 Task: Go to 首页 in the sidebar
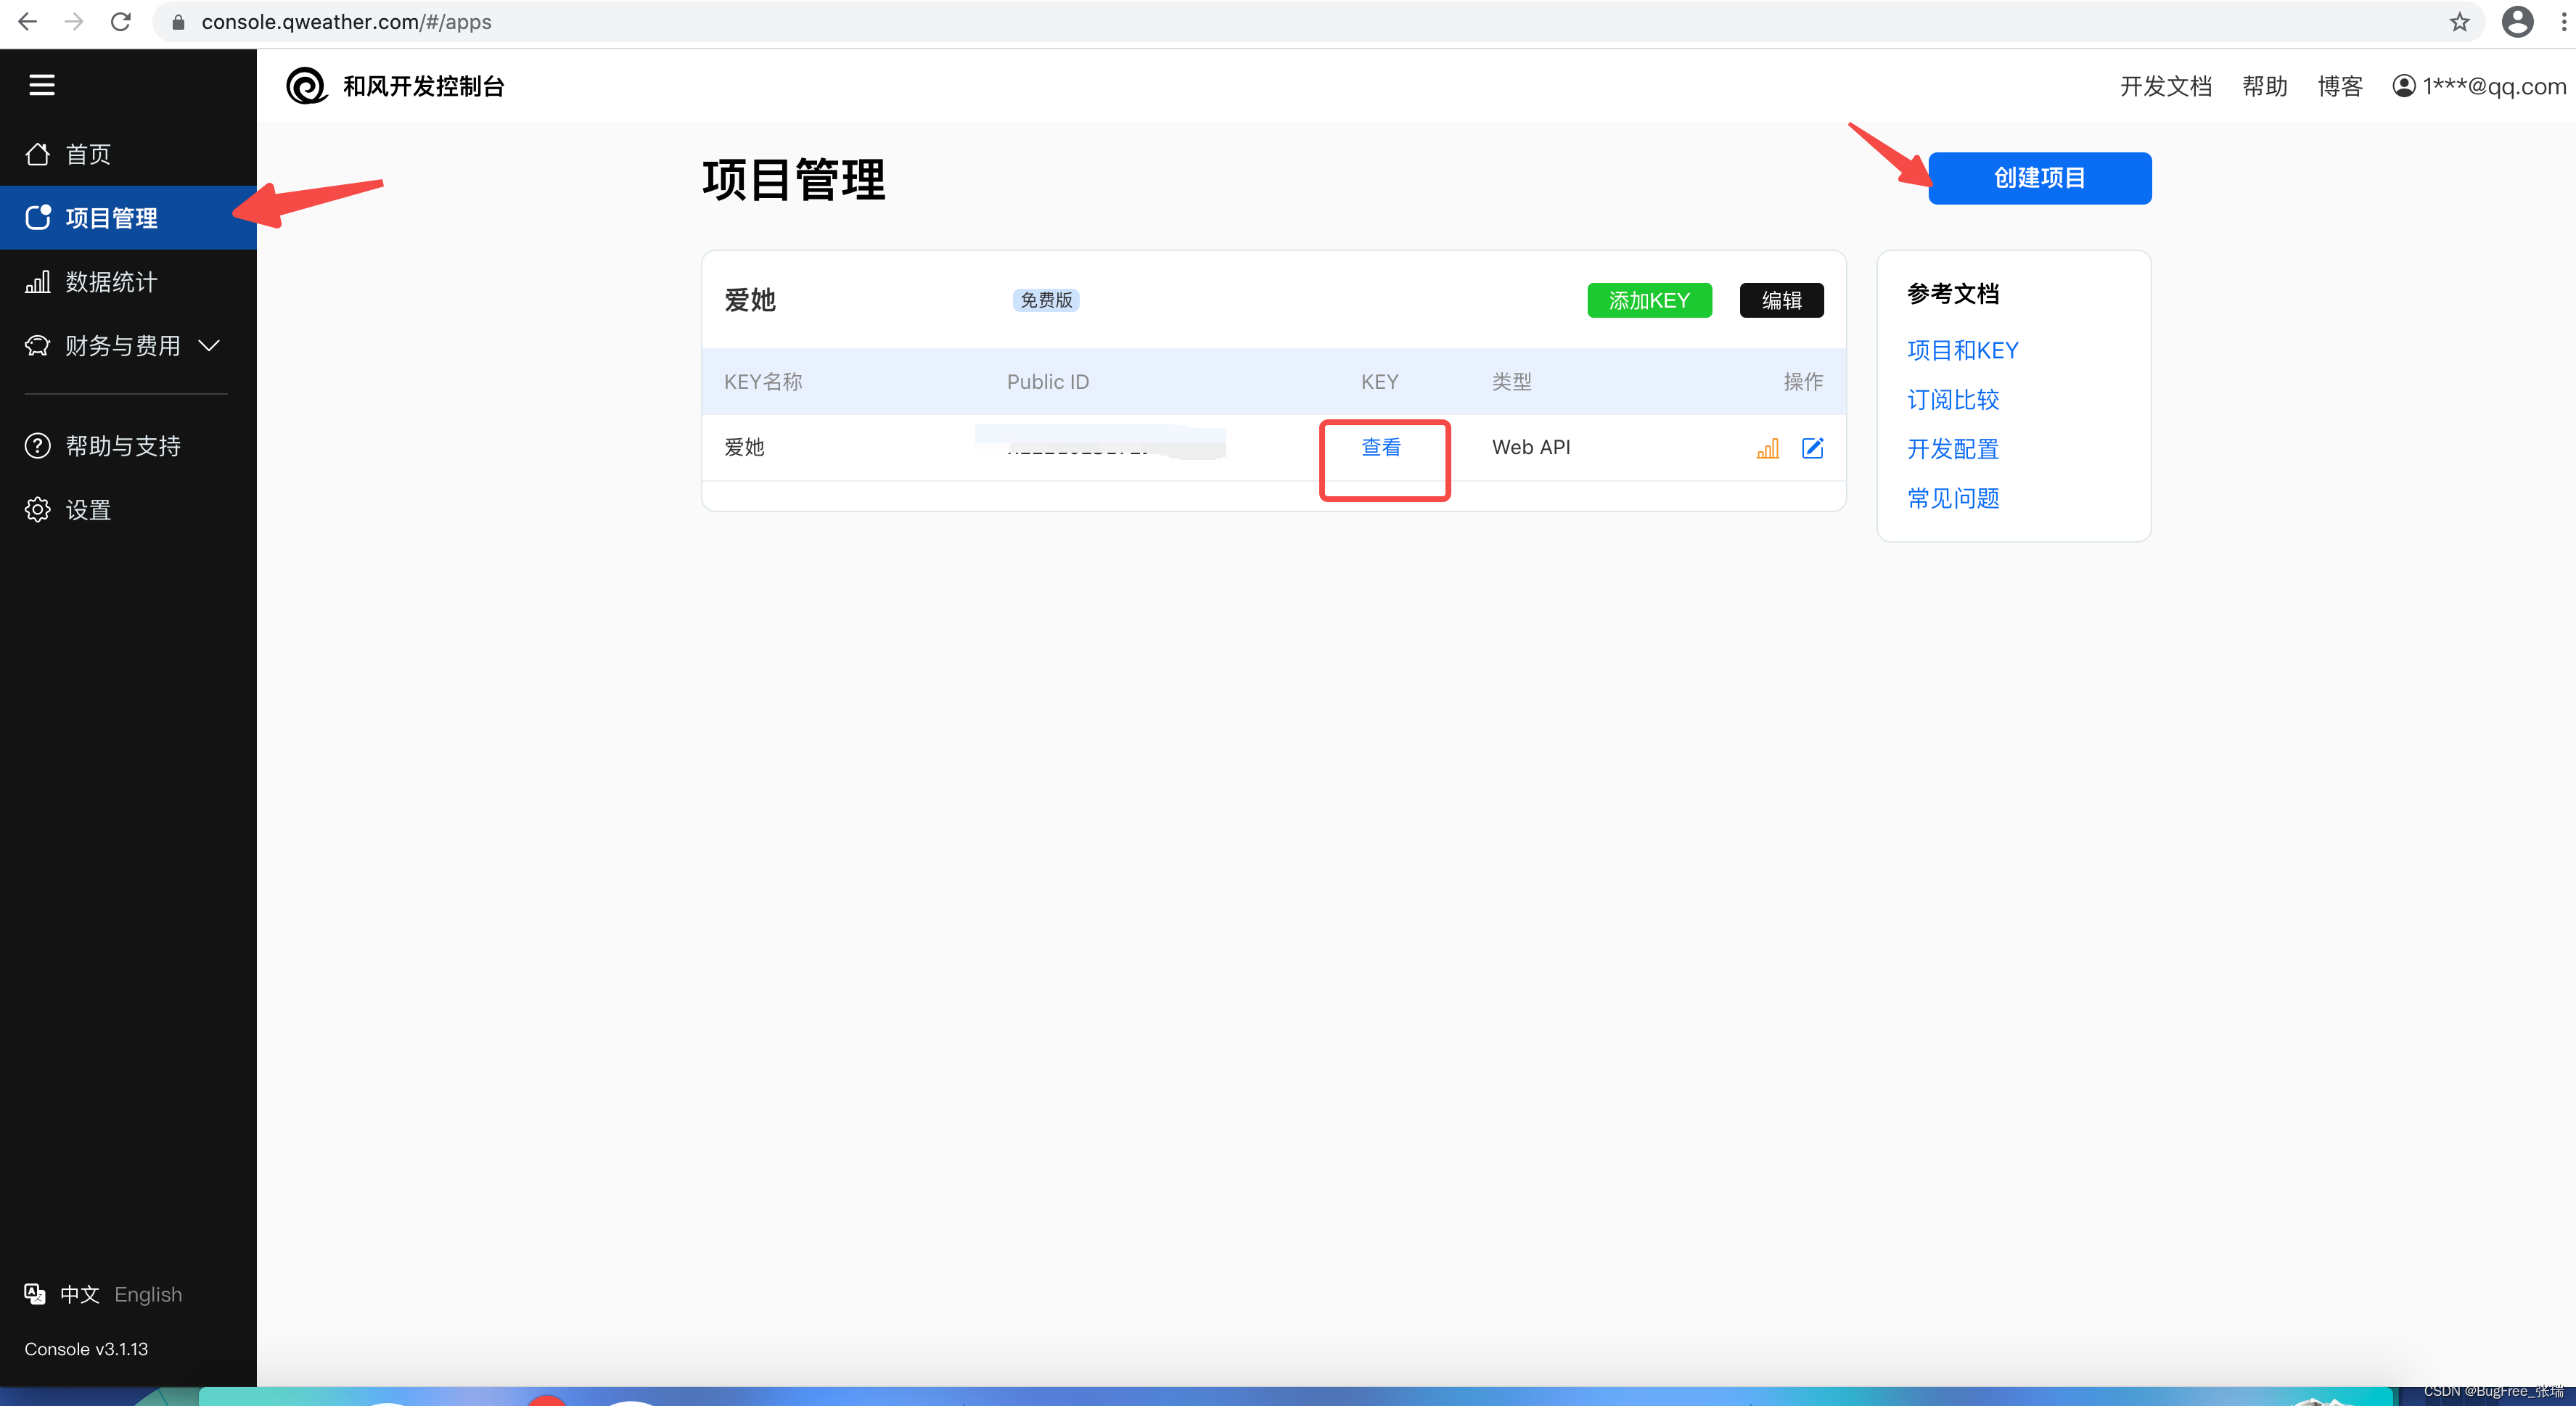point(88,154)
